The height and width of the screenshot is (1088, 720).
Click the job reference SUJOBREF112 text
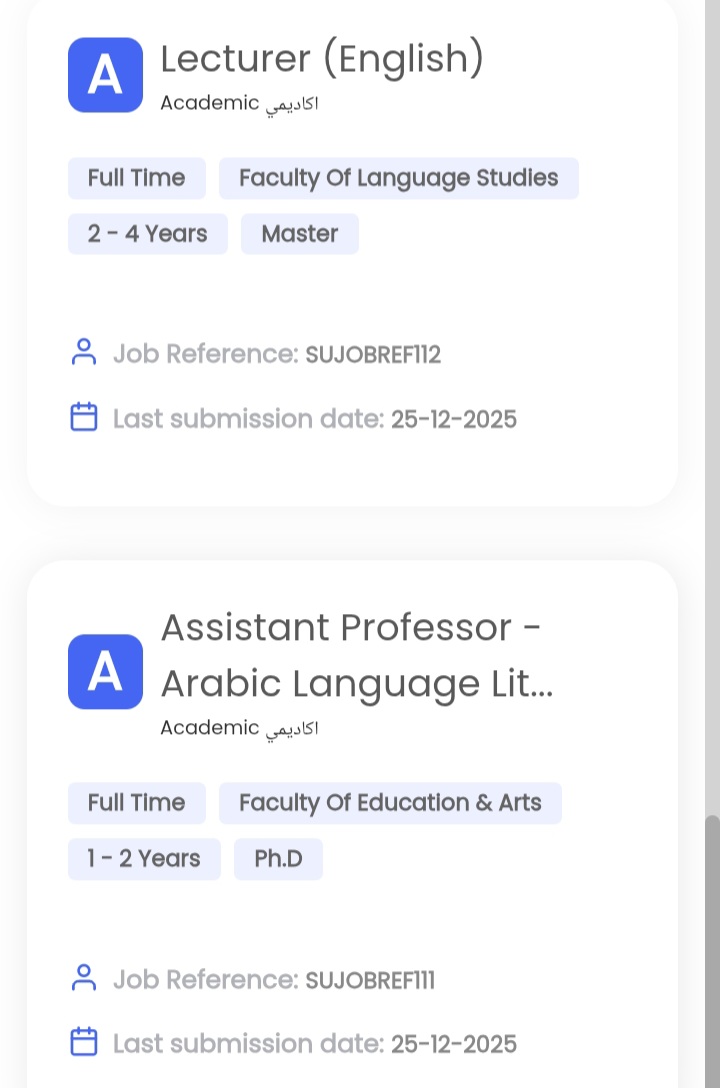point(372,355)
